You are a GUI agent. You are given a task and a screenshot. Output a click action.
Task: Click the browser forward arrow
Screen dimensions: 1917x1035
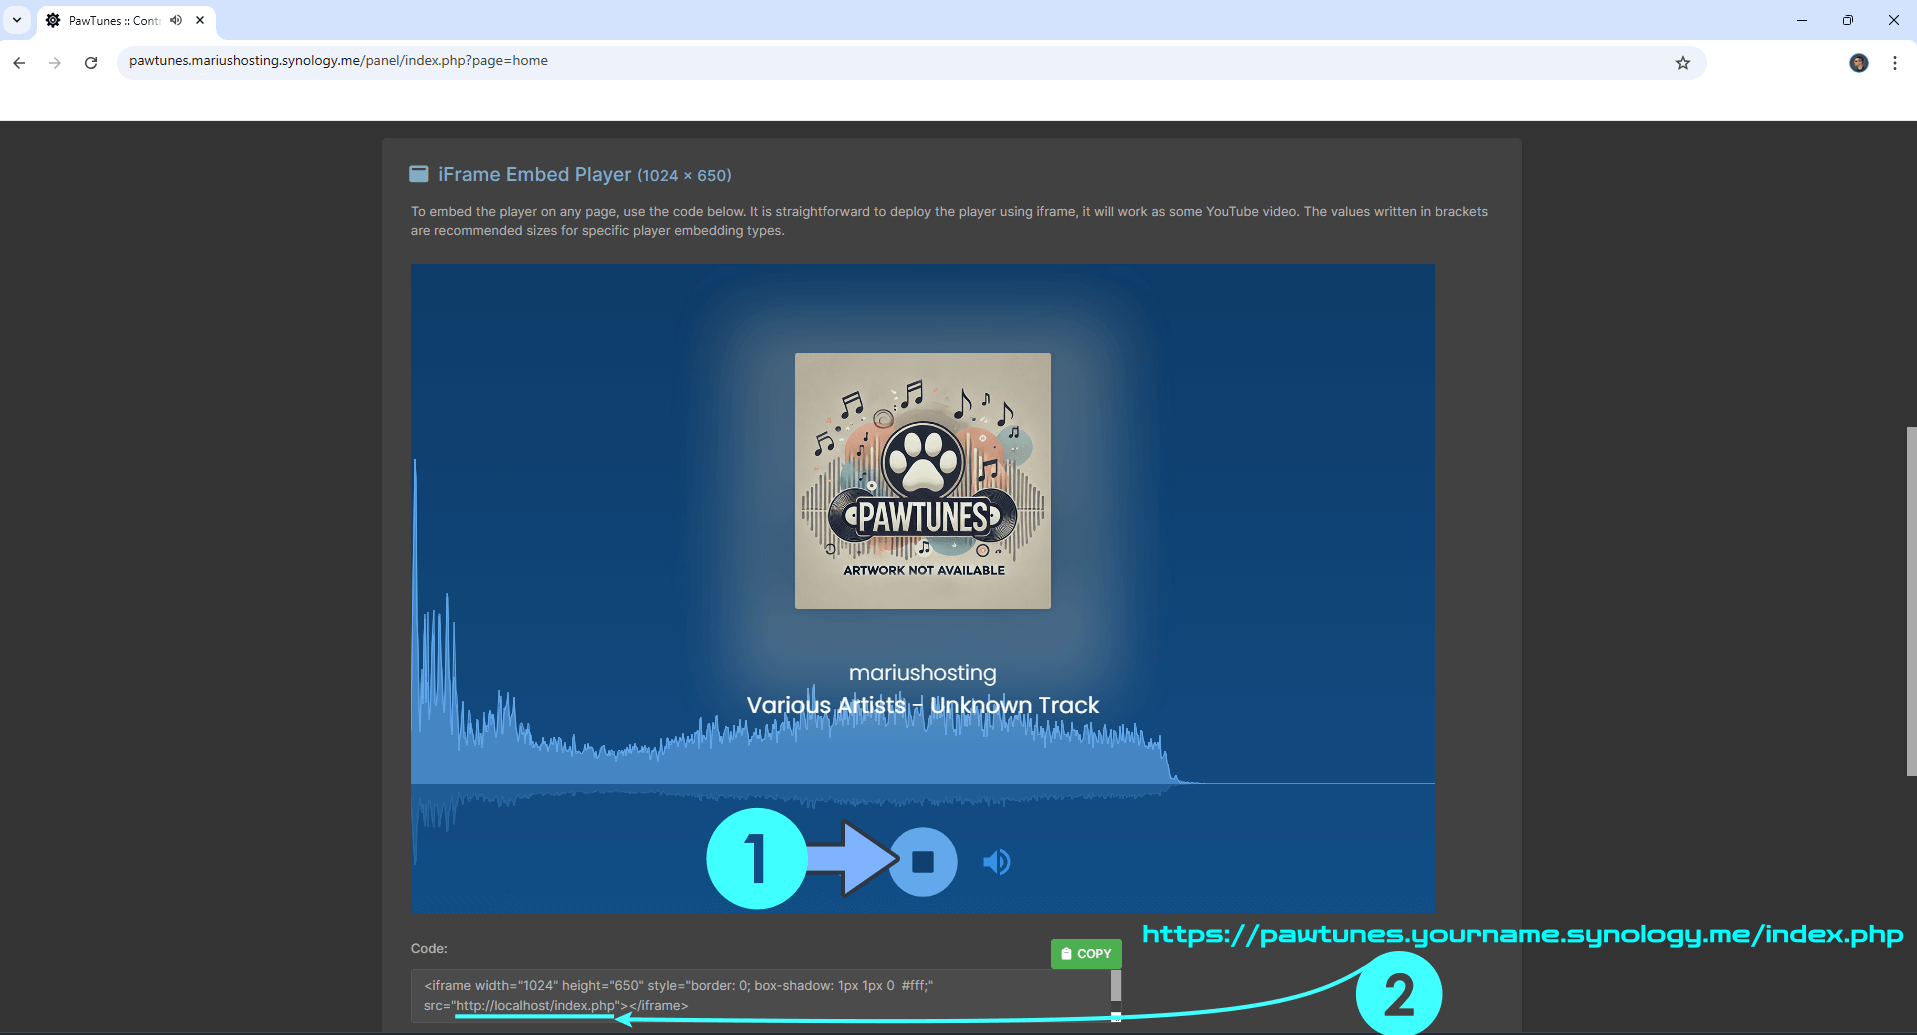55,62
